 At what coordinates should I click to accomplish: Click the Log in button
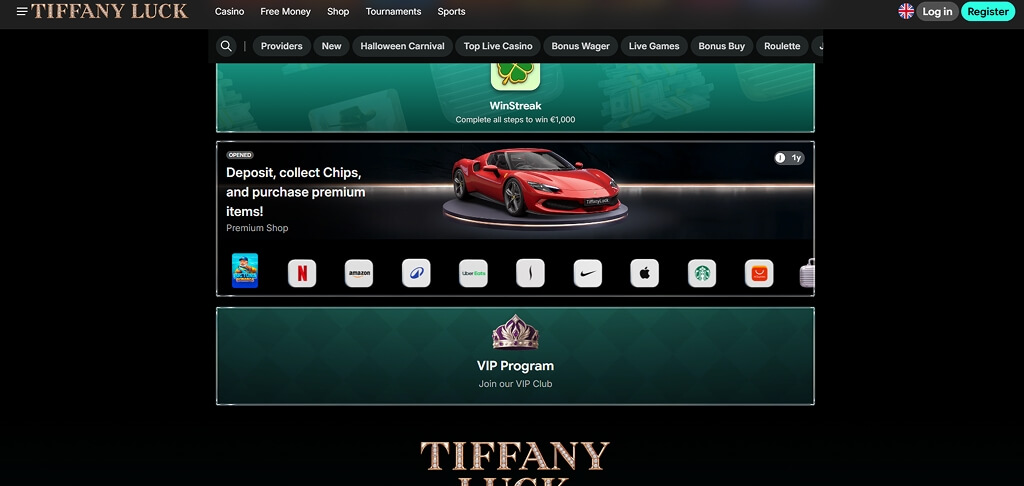click(x=937, y=11)
